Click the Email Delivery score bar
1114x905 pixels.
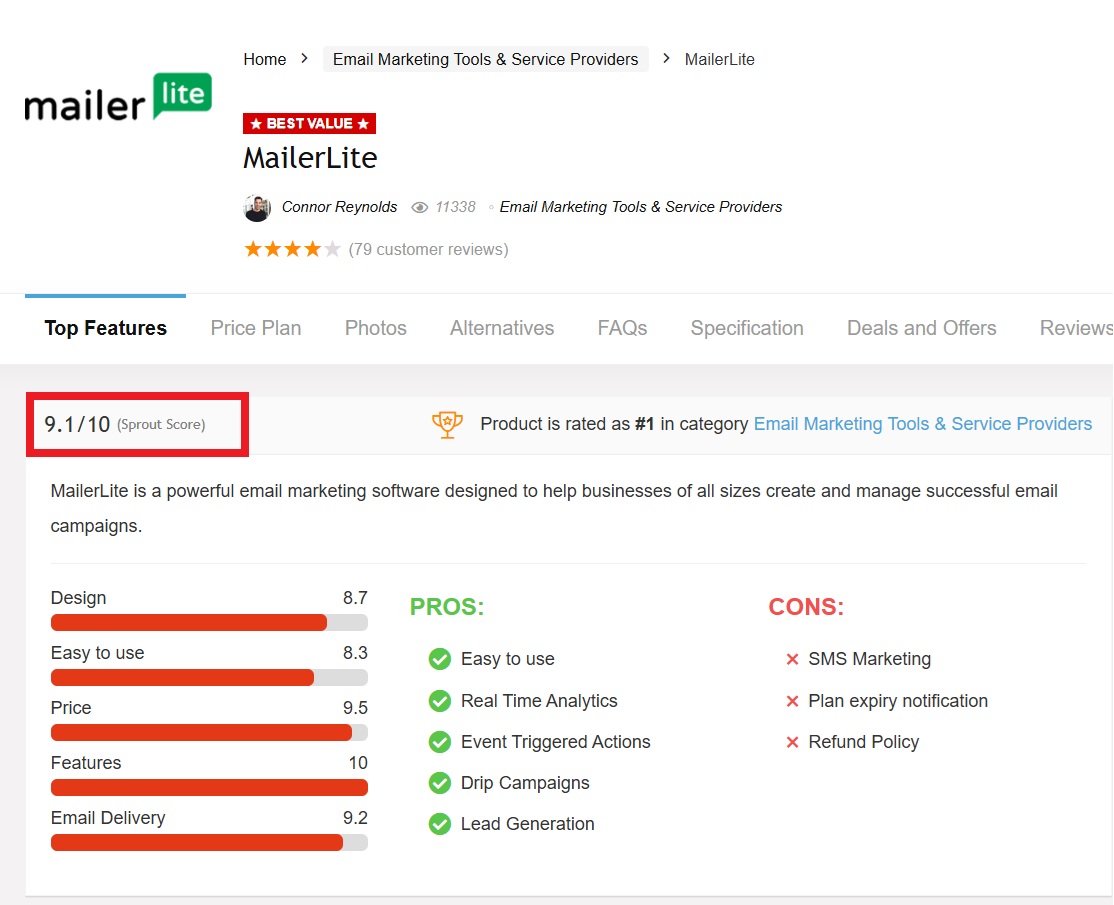[x=209, y=843]
